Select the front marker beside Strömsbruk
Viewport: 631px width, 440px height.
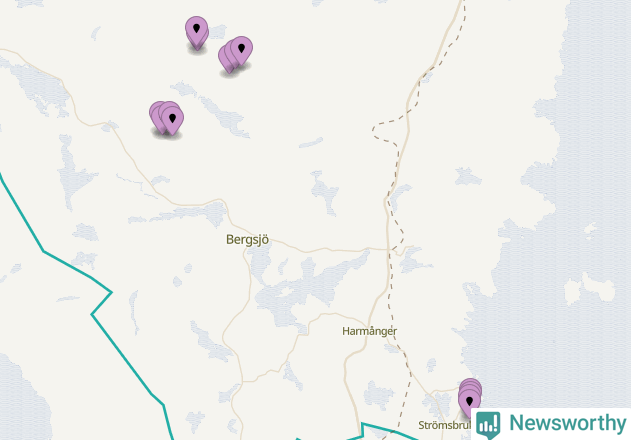point(469,401)
